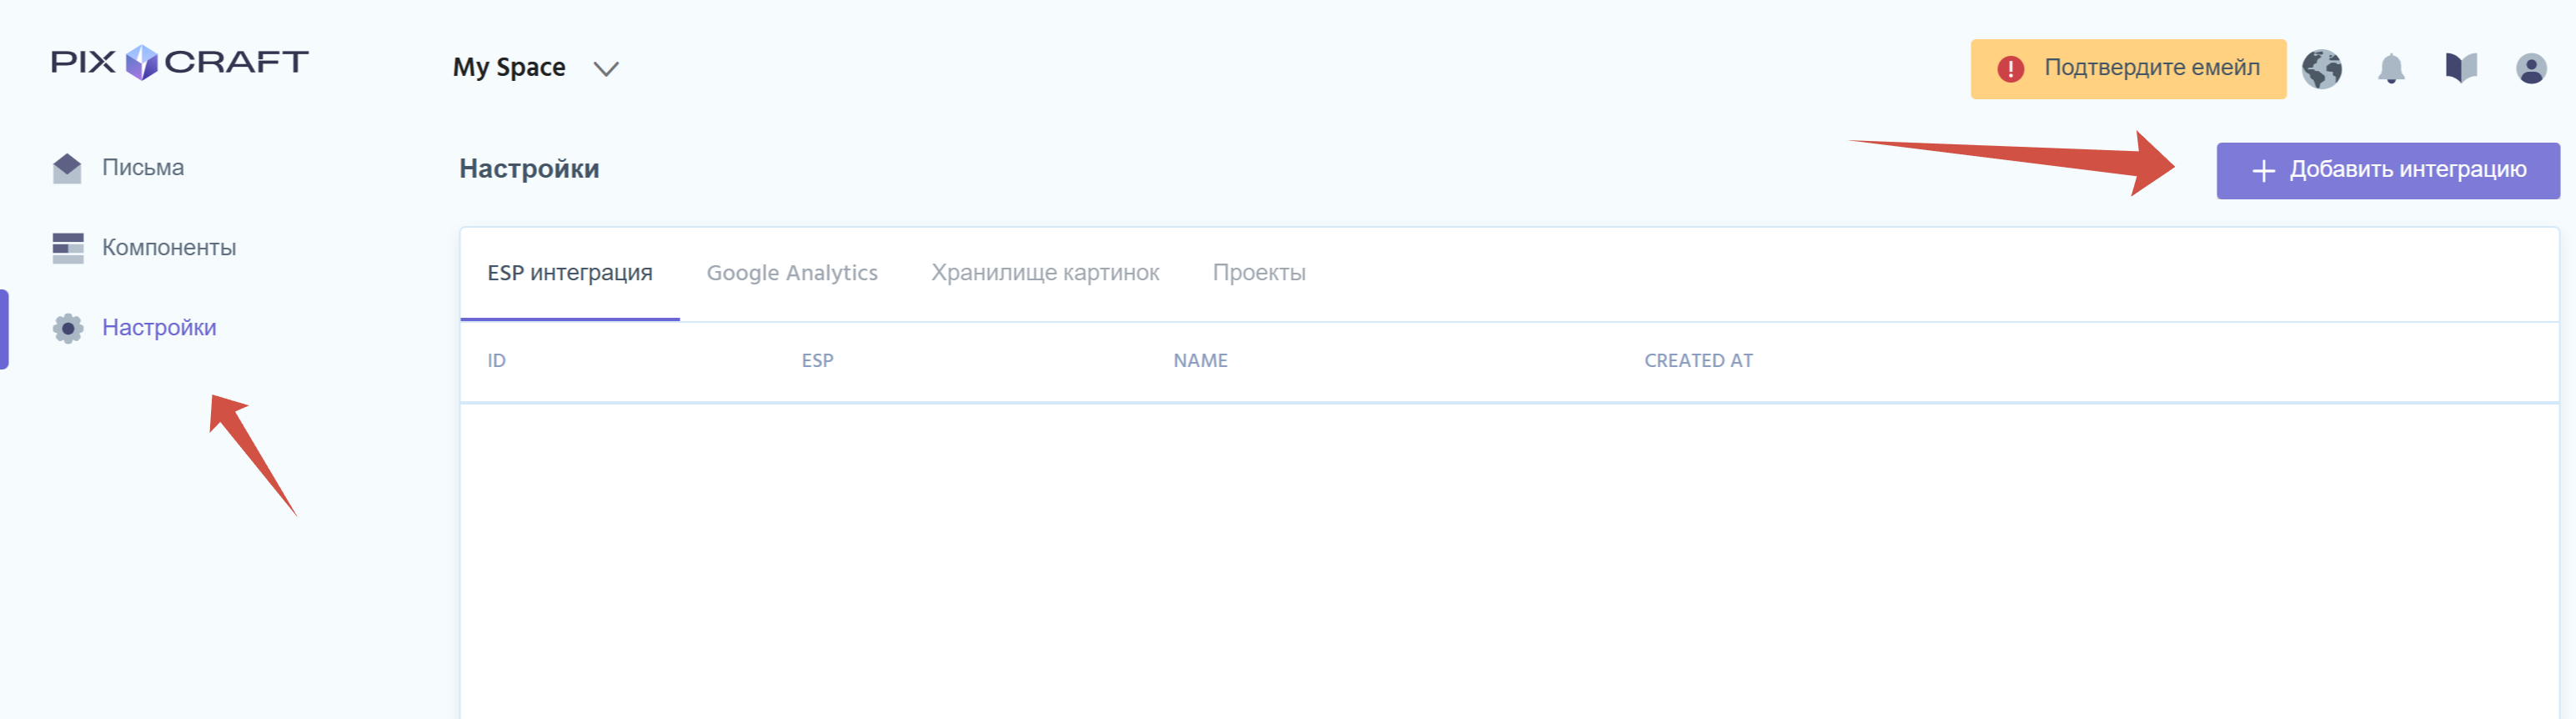
Task: Click the CREATED AT column header
Action: 1698,361
